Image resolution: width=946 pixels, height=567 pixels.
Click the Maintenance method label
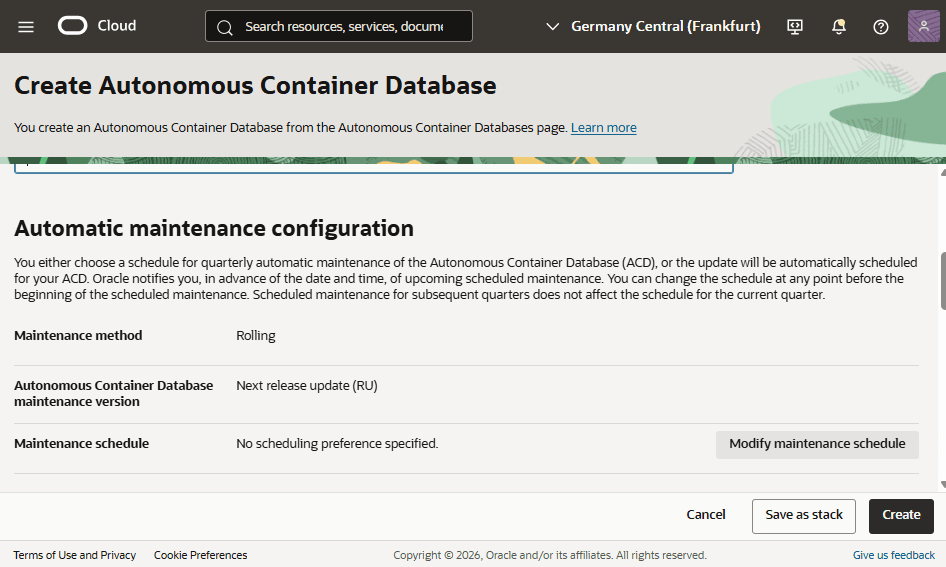pos(78,335)
